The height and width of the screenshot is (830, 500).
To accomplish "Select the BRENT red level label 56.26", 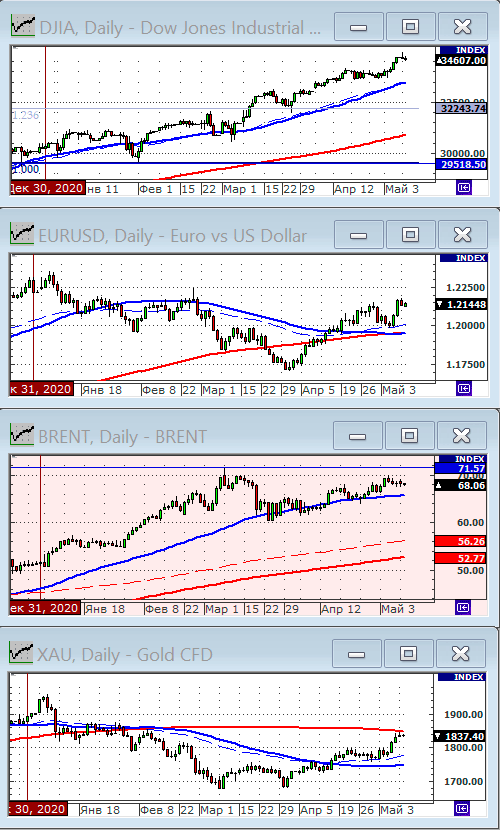I will click(x=460, y=541).
